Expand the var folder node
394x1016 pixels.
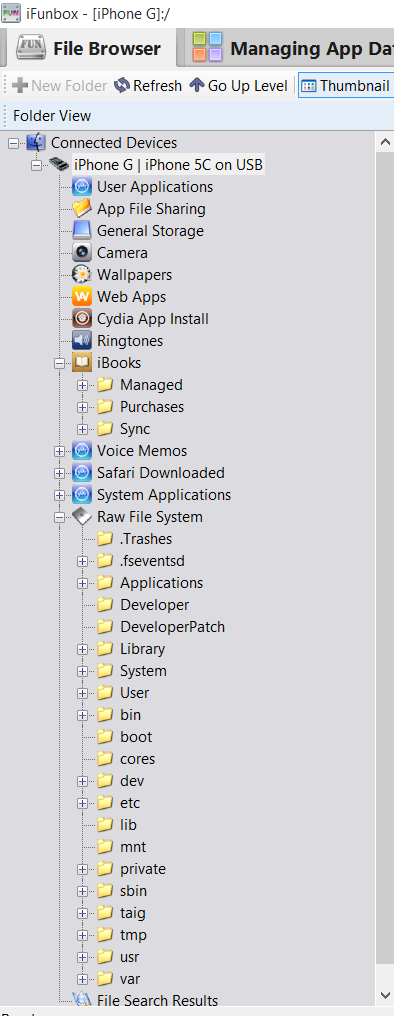tap(82, 980)
